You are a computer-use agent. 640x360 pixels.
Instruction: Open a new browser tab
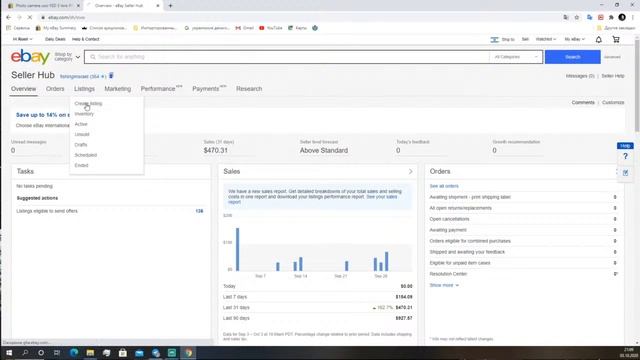[x=170, y=6]
